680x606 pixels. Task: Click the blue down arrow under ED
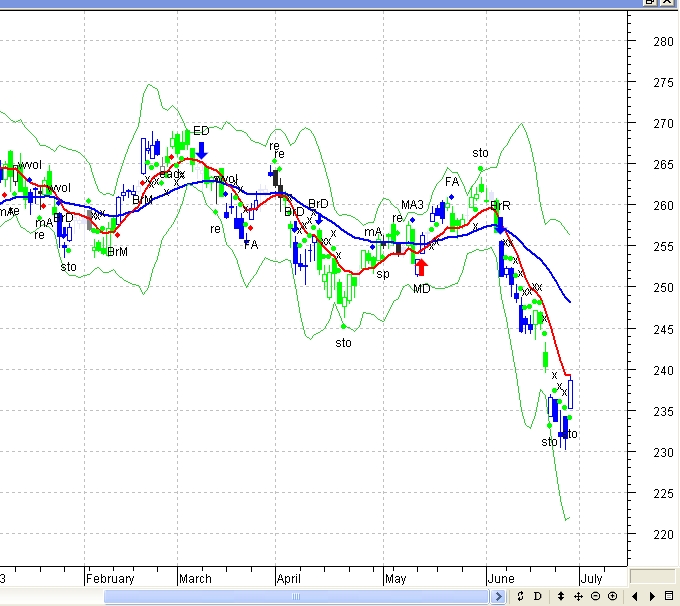pos(202,150)
